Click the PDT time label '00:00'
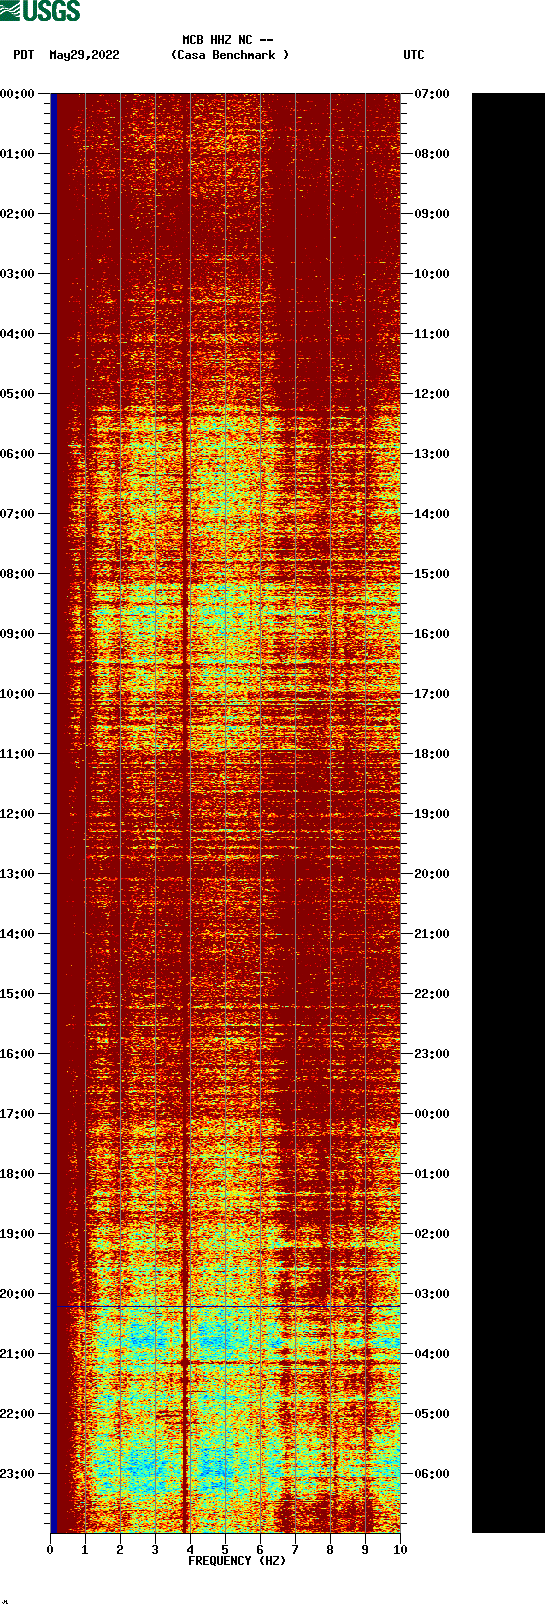This screenshot has height=1613, width=552. pos(18,94)
